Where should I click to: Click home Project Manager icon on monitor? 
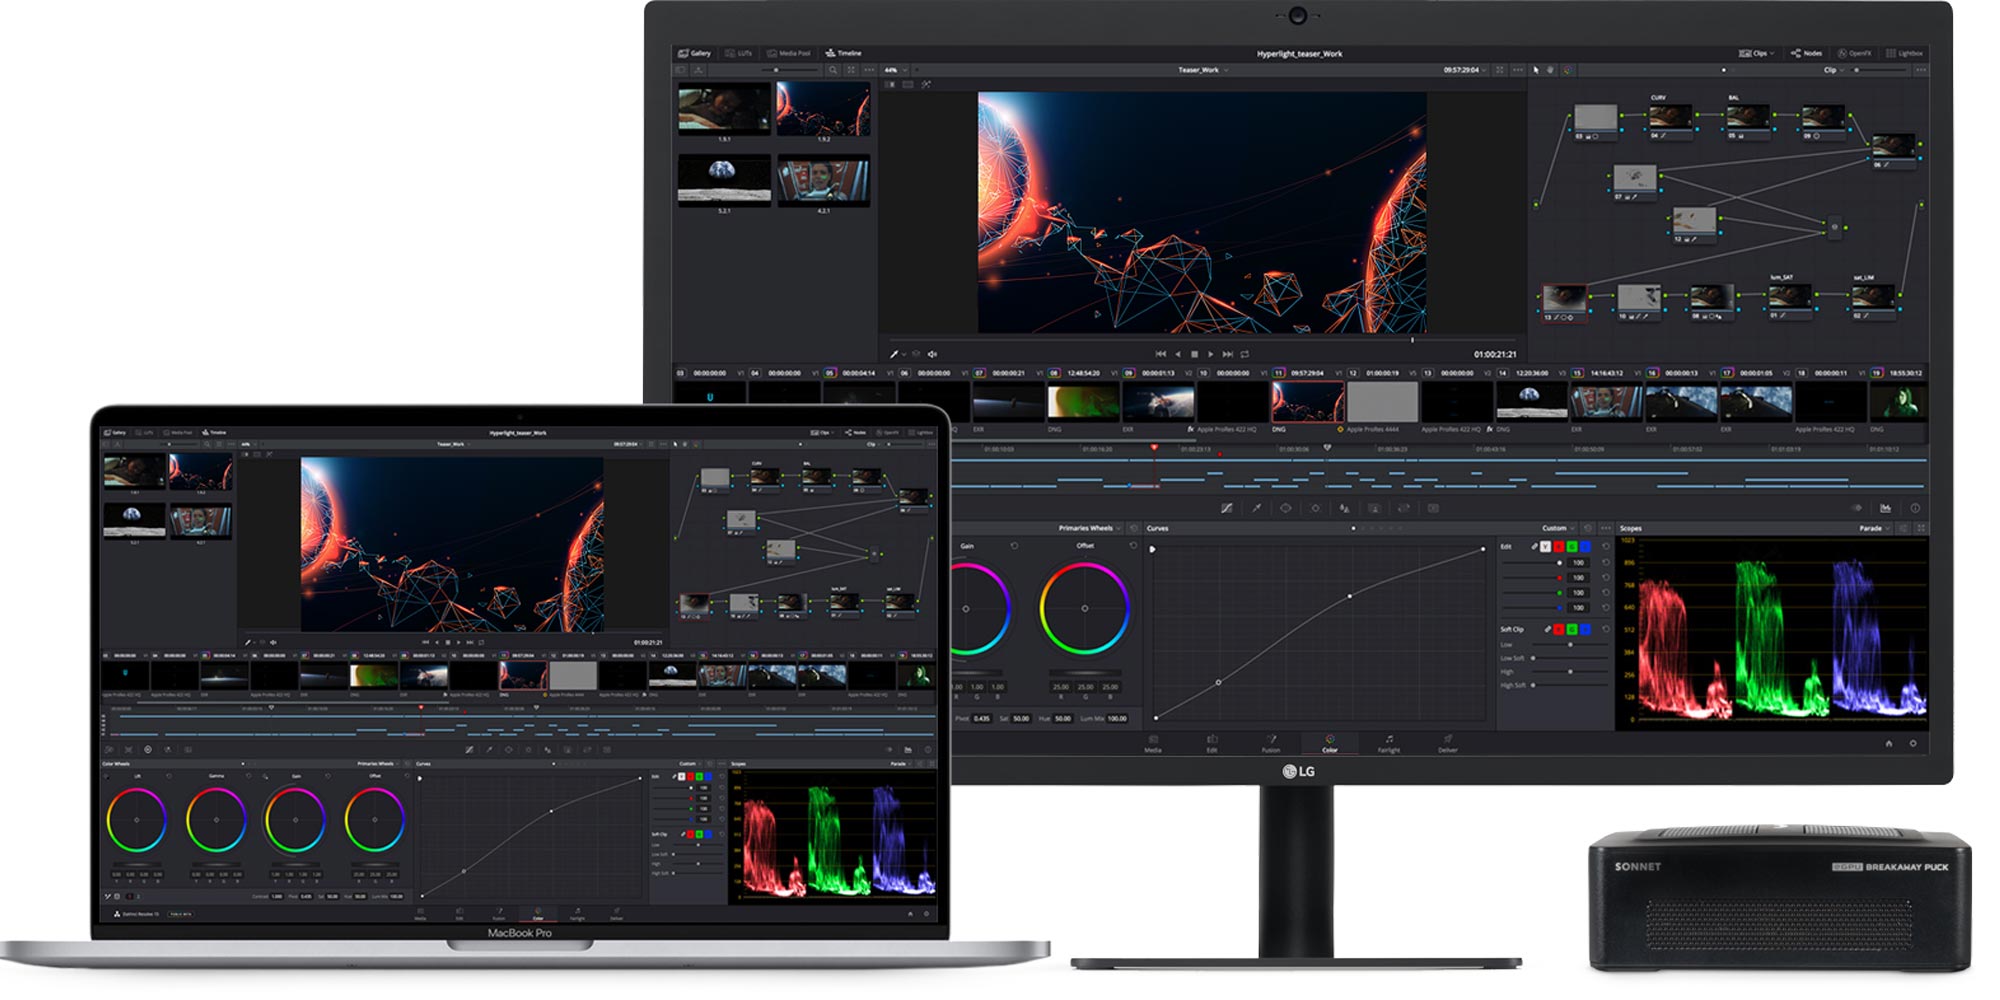pos(1889,743)
